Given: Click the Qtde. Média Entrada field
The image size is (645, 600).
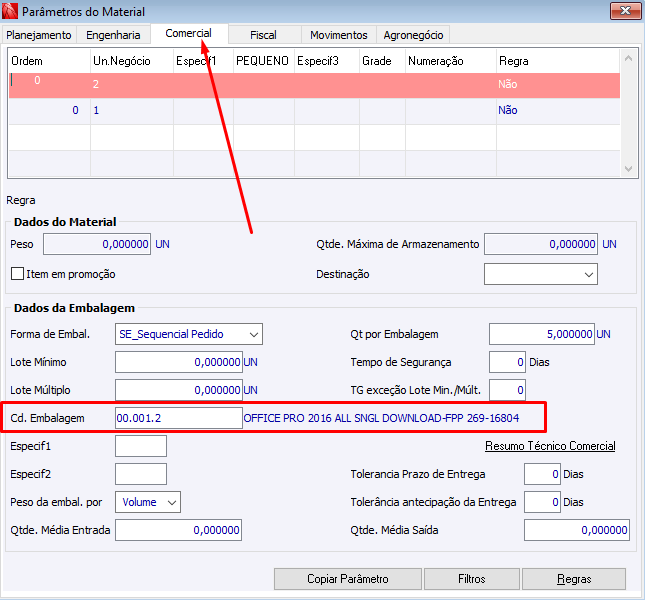Looking at the screenshot, I should tap(179, 530).
